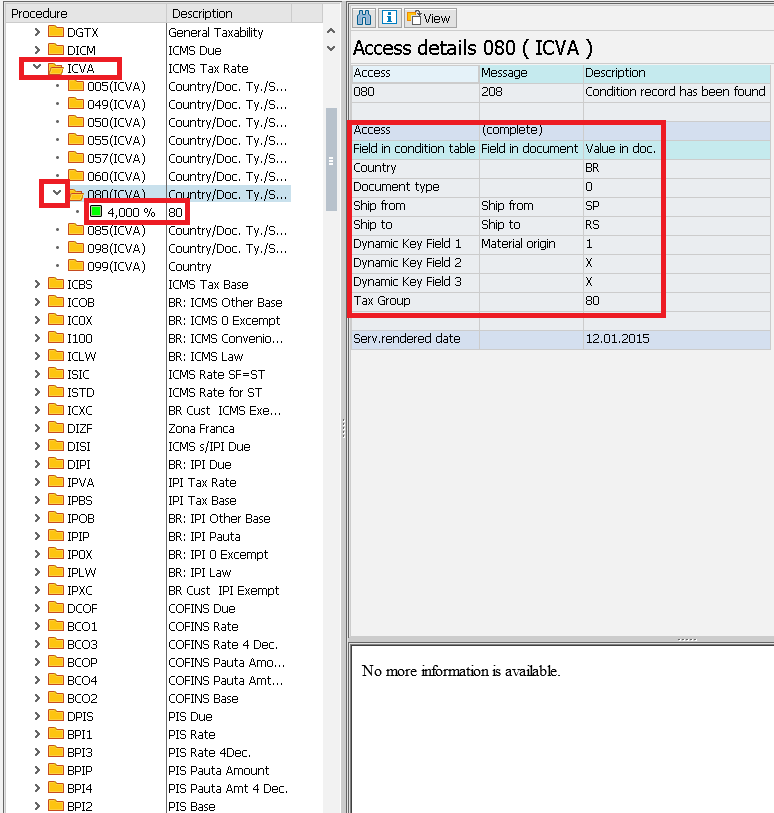Collapse the ICVA tree node
Viewport: 774px width, 813px height.
point(37,68)
